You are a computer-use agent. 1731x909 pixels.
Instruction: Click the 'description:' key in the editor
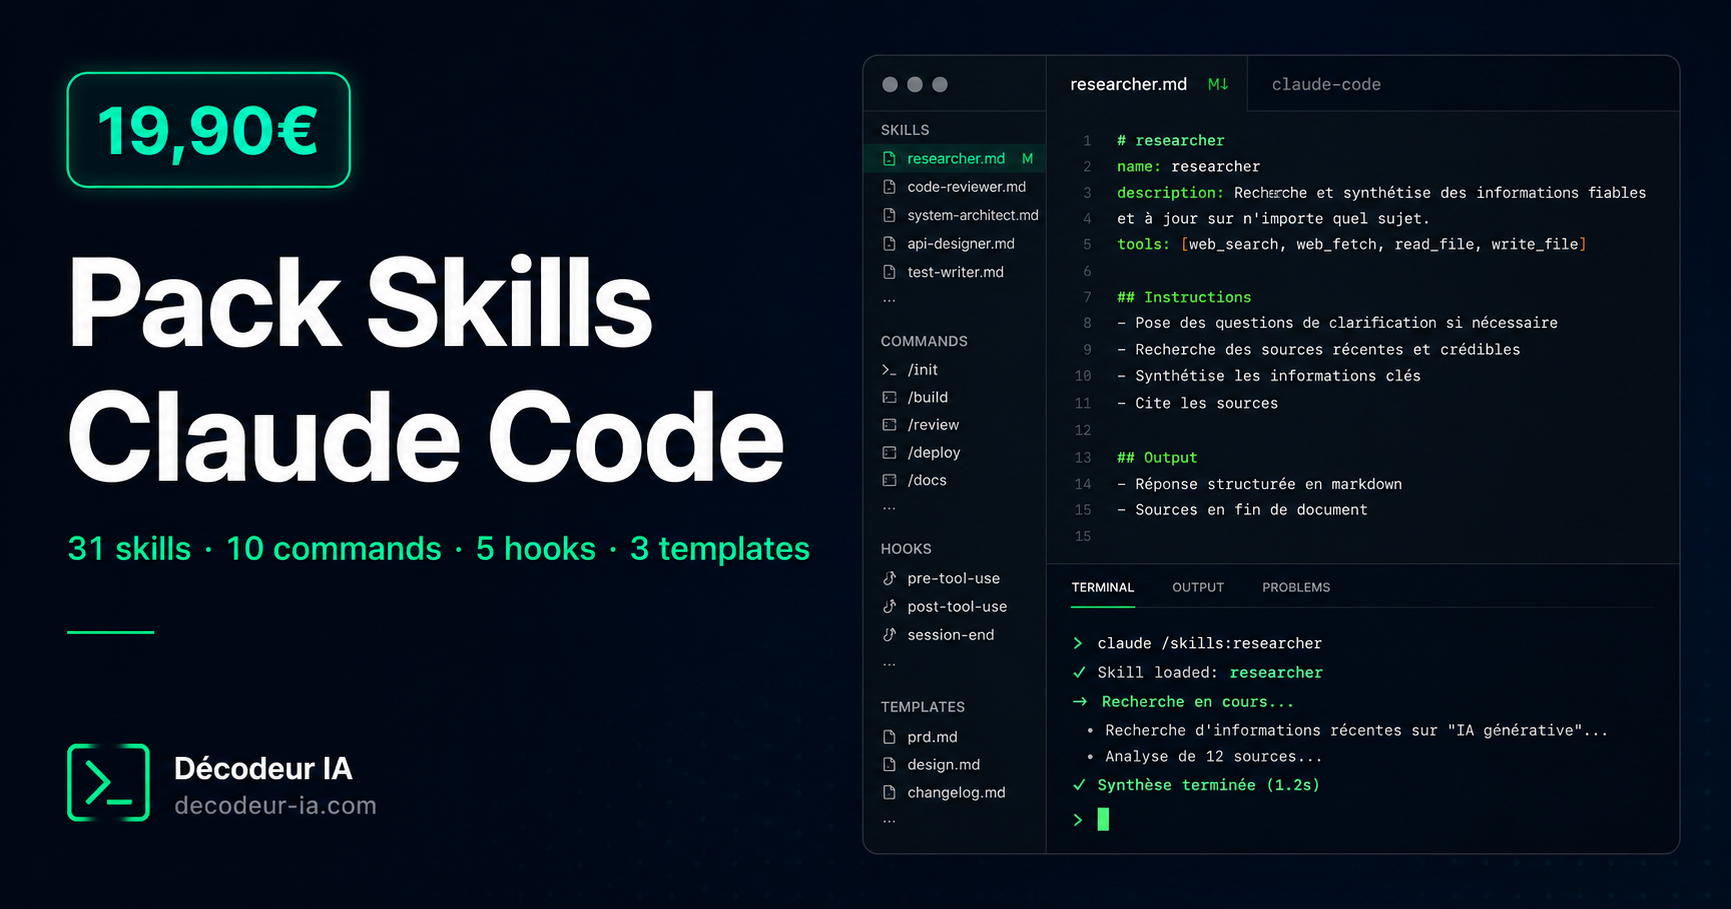pyautogui.click(x=1170, y=193)
